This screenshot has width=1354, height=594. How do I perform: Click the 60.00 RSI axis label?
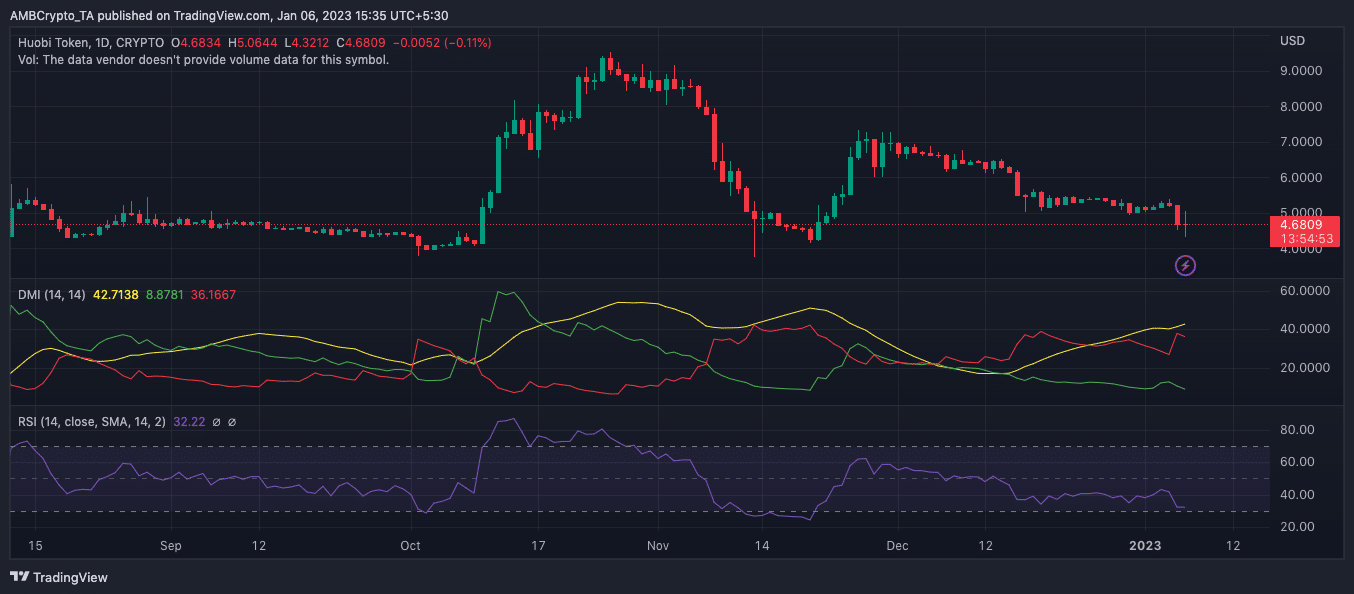(x=1296, y=462)
